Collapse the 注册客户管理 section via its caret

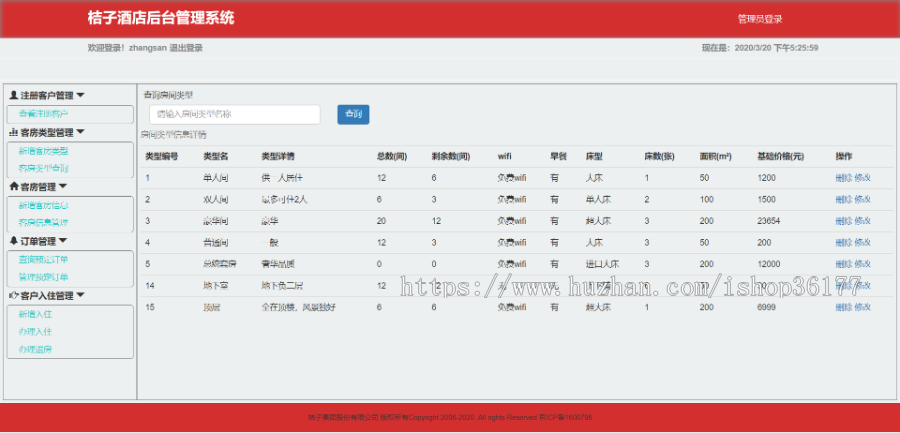click(x=80, y=95)
